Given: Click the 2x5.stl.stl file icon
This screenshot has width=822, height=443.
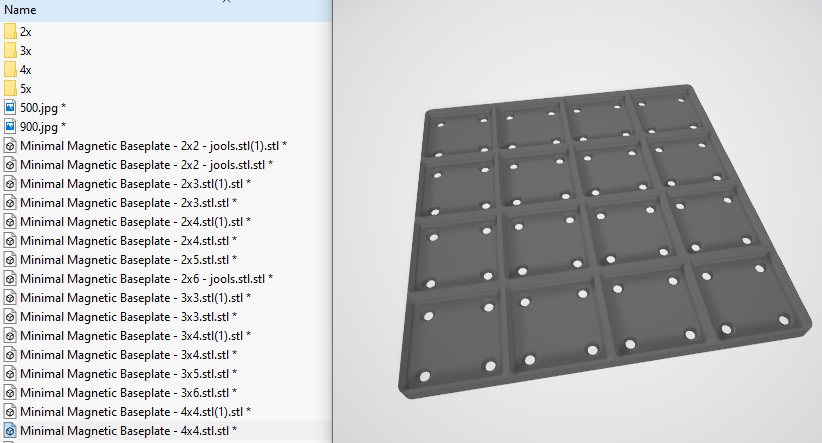Looking at the screenshot, I should [10, 260].
